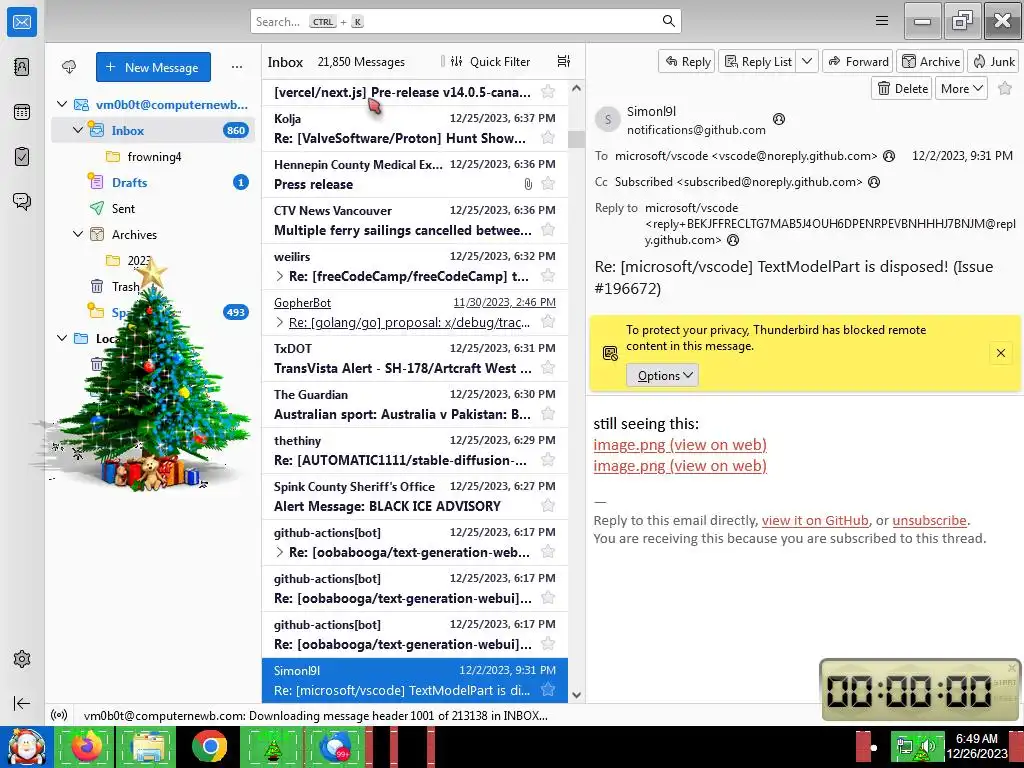The height and width of the screenshot is (768, 1024).
Task: Open the Tasks space
Action: click(x=22, y=157)
